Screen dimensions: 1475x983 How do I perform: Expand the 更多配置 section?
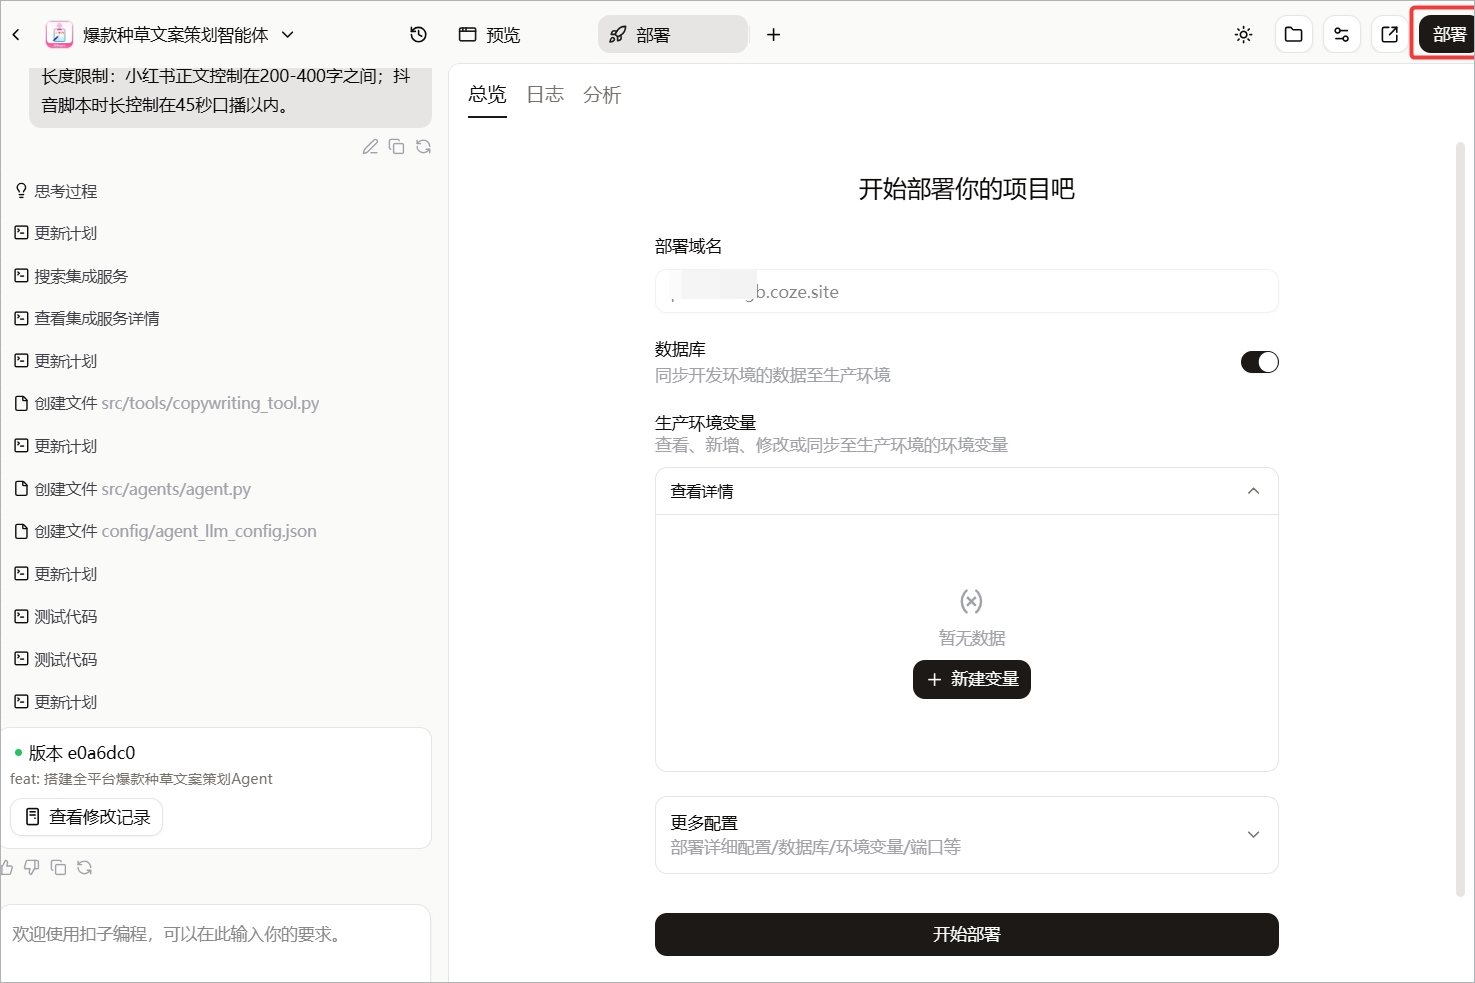pyautogui.click(x=966, y=835)
